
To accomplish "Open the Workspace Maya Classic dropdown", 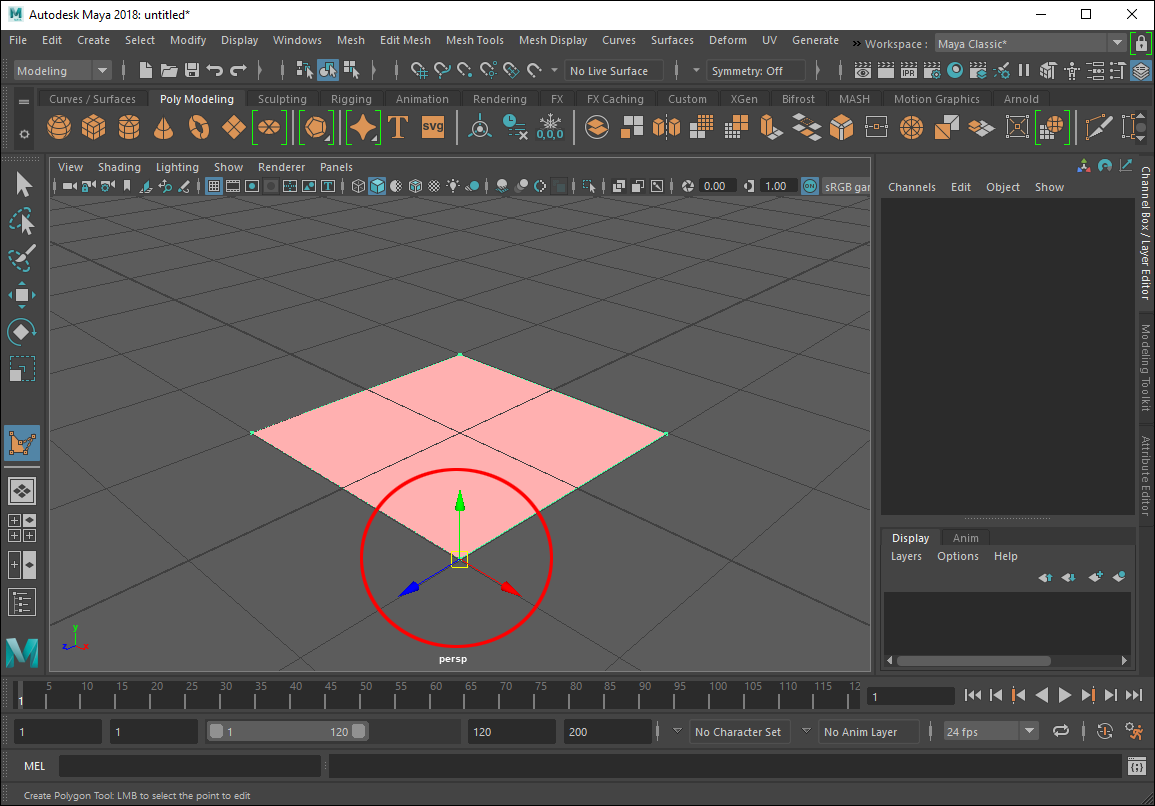I will click(1117, 43).
